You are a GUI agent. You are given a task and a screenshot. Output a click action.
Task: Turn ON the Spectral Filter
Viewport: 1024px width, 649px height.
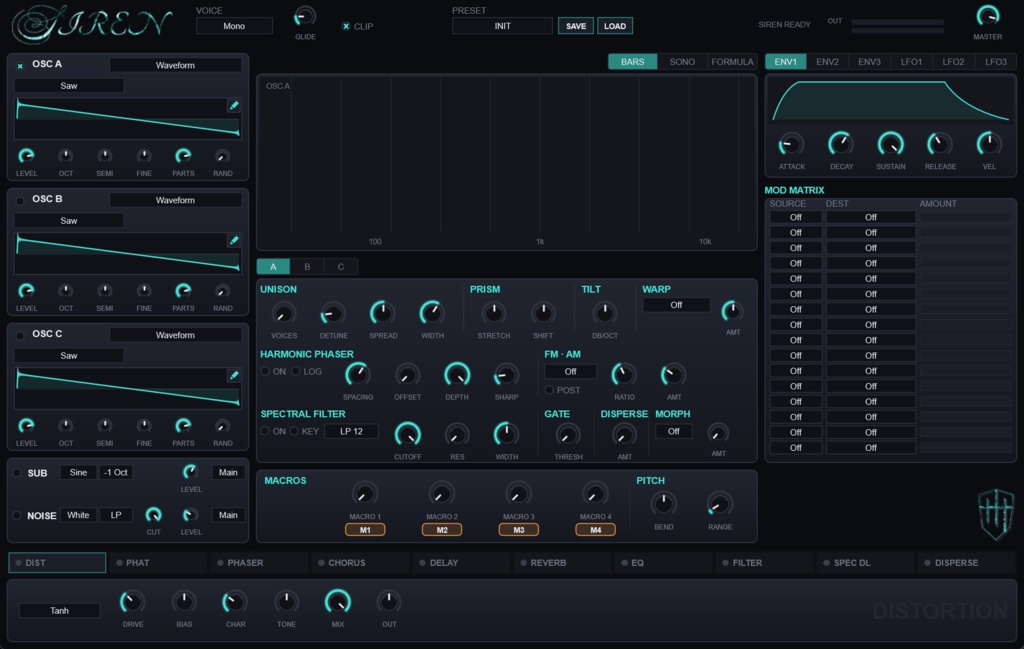click(x=265, y=431)
